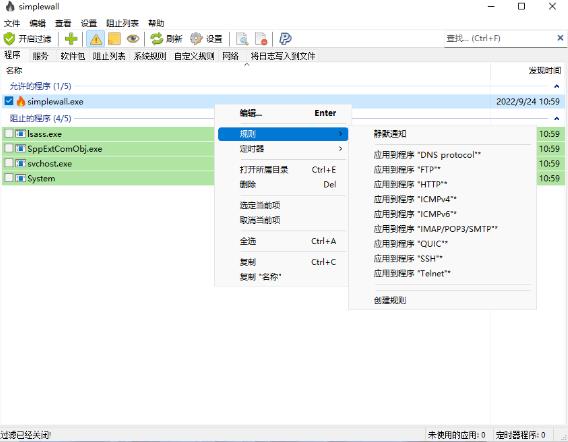
Task: Switch to the 阻止列表 tab
Action: pos(109,56)
